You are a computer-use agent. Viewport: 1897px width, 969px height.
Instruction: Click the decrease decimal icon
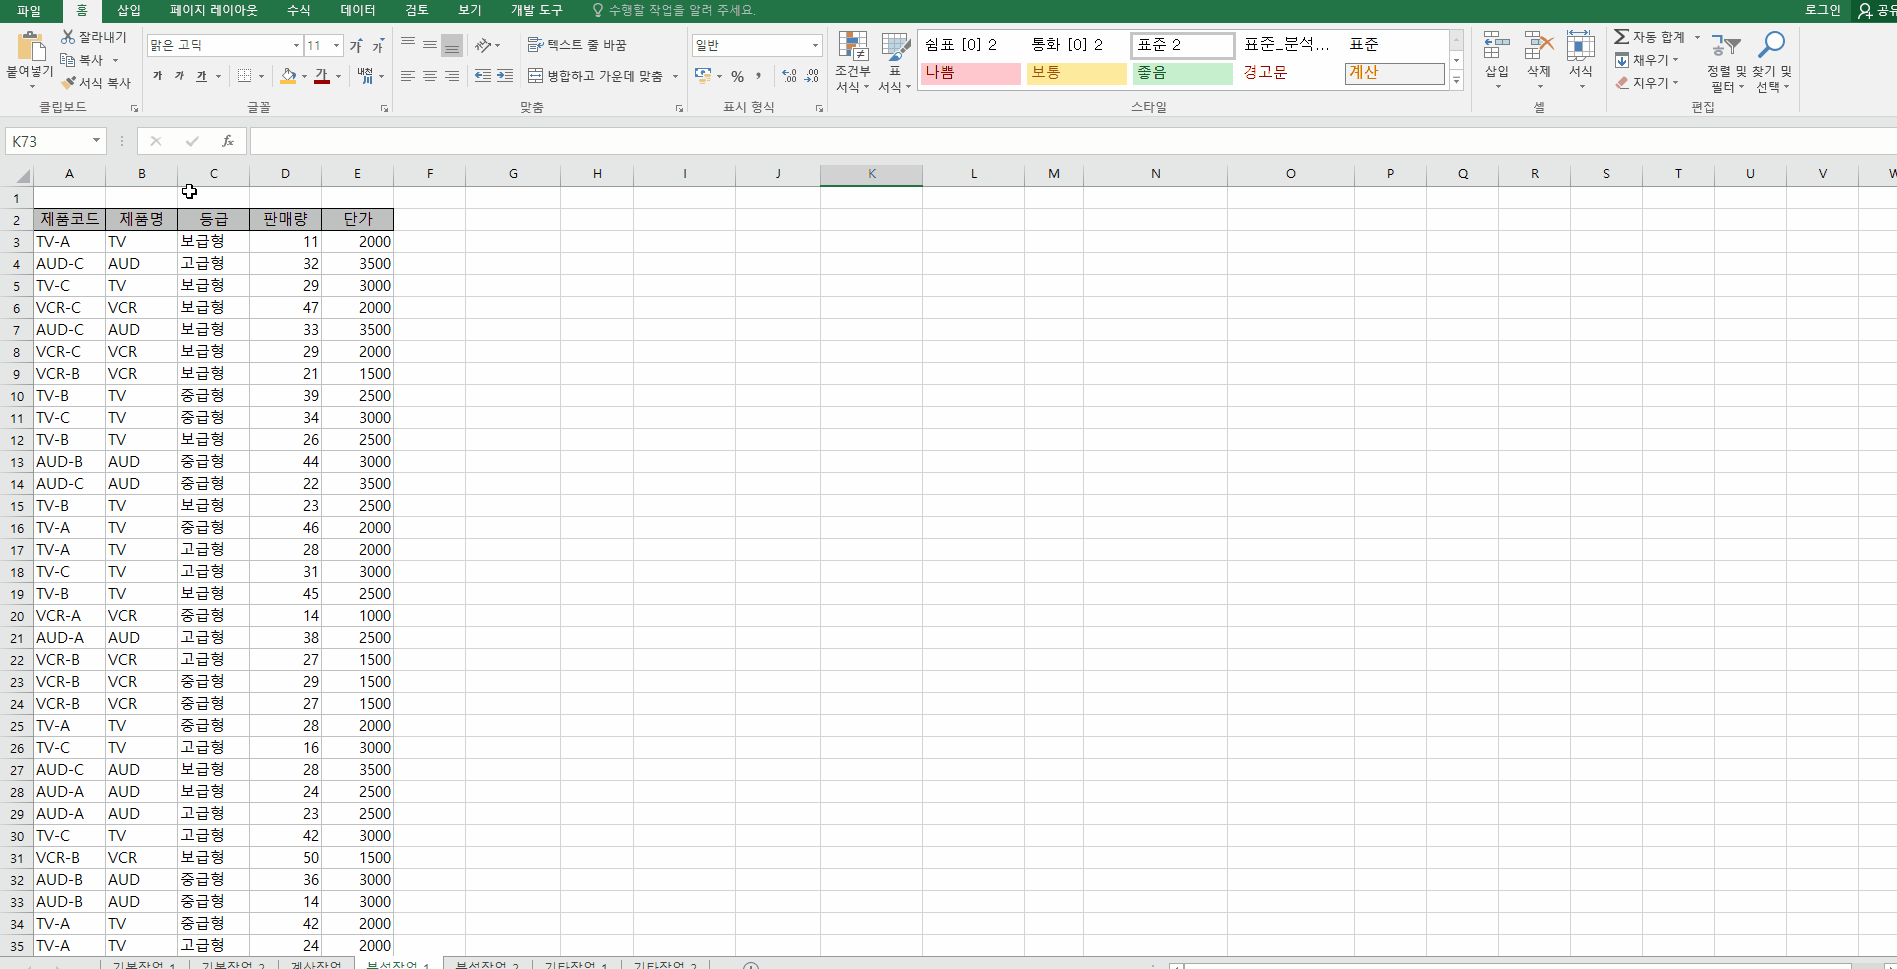812,76
